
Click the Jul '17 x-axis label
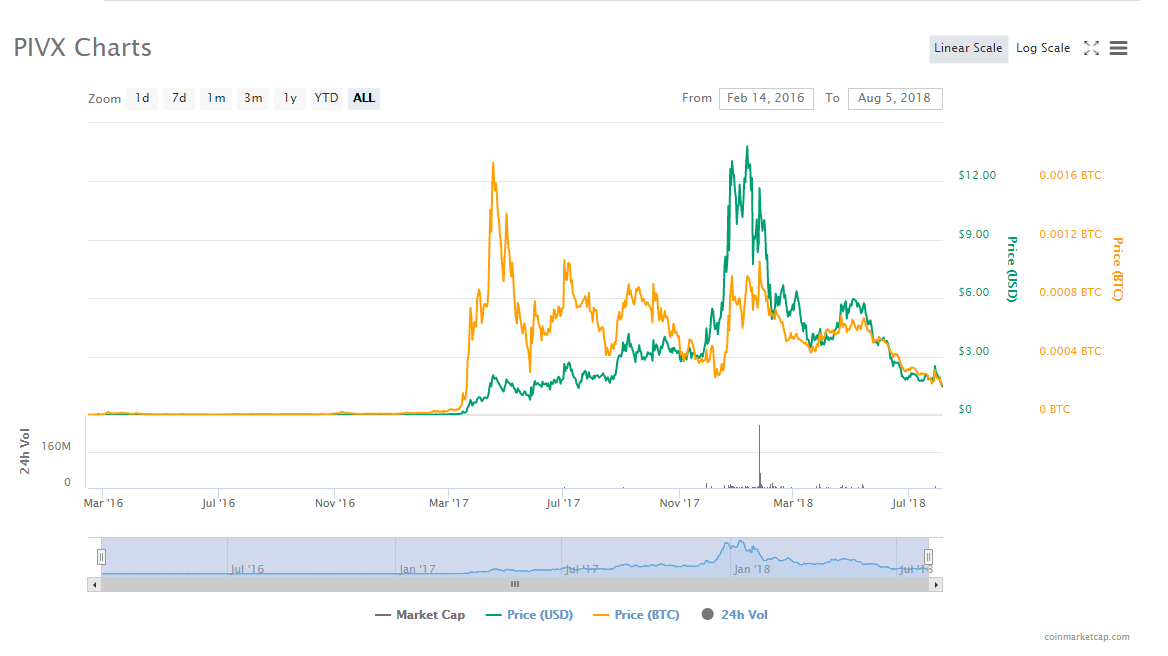point(562,503)
